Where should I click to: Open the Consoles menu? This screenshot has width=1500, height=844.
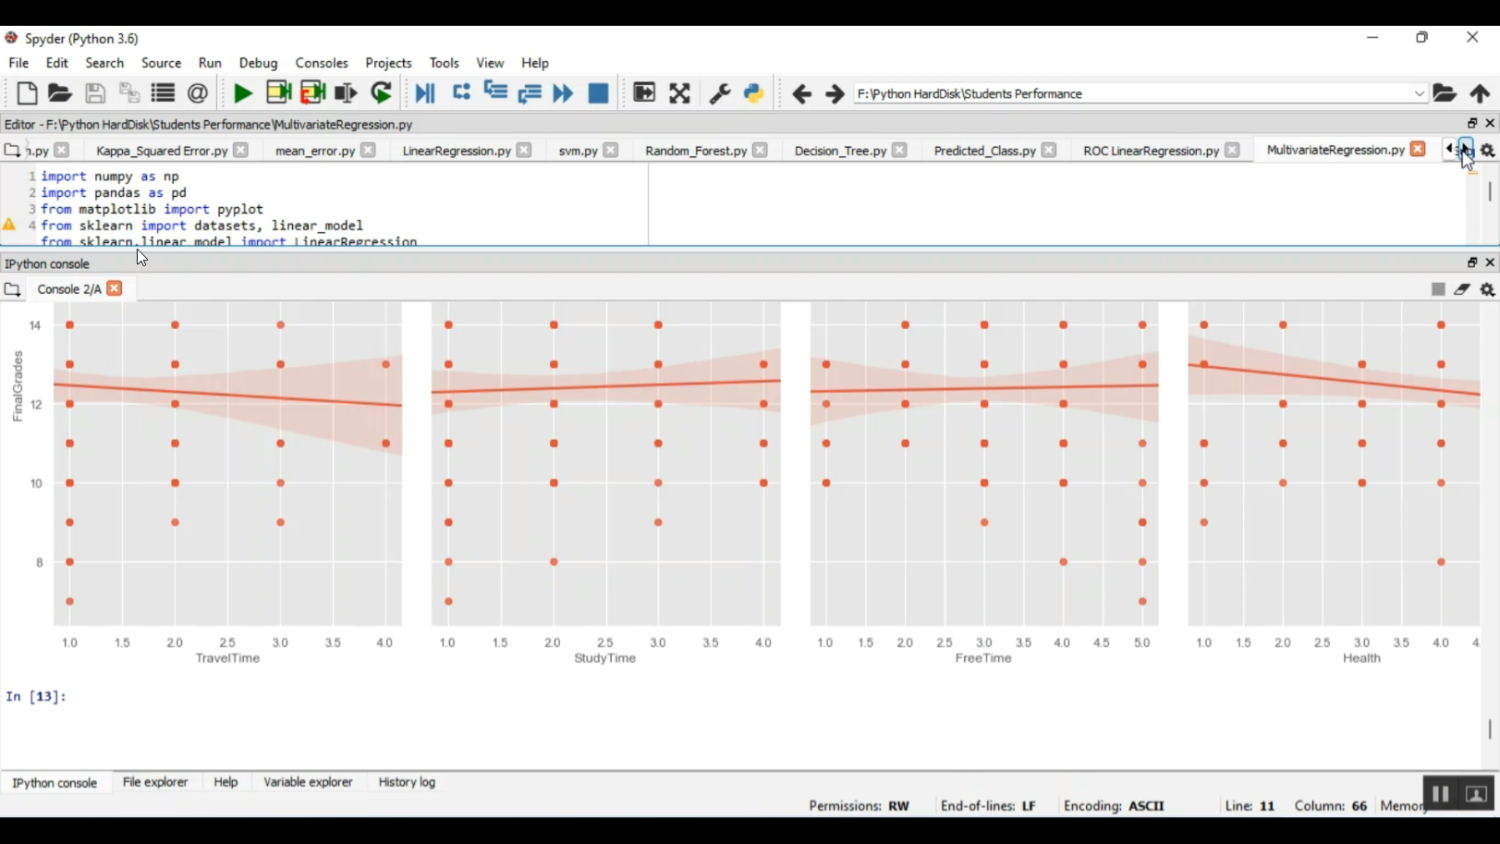pos(321,63)
